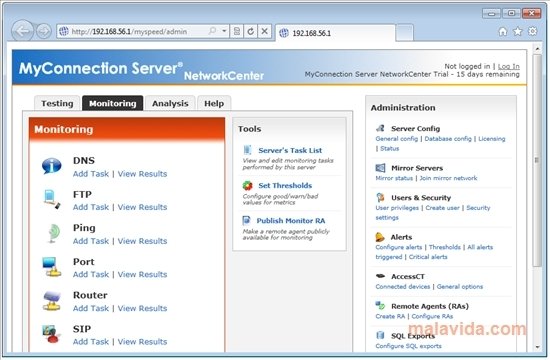The width and height of the screenshot is (550, 360).
Task: Click View Results under FTP
Action: [x=142, y=207]
